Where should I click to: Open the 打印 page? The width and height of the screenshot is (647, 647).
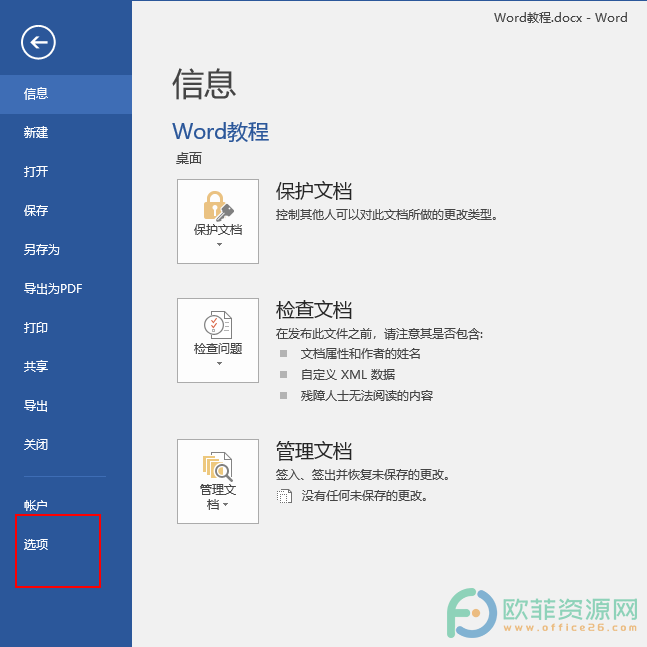click(x=66, y=328)
